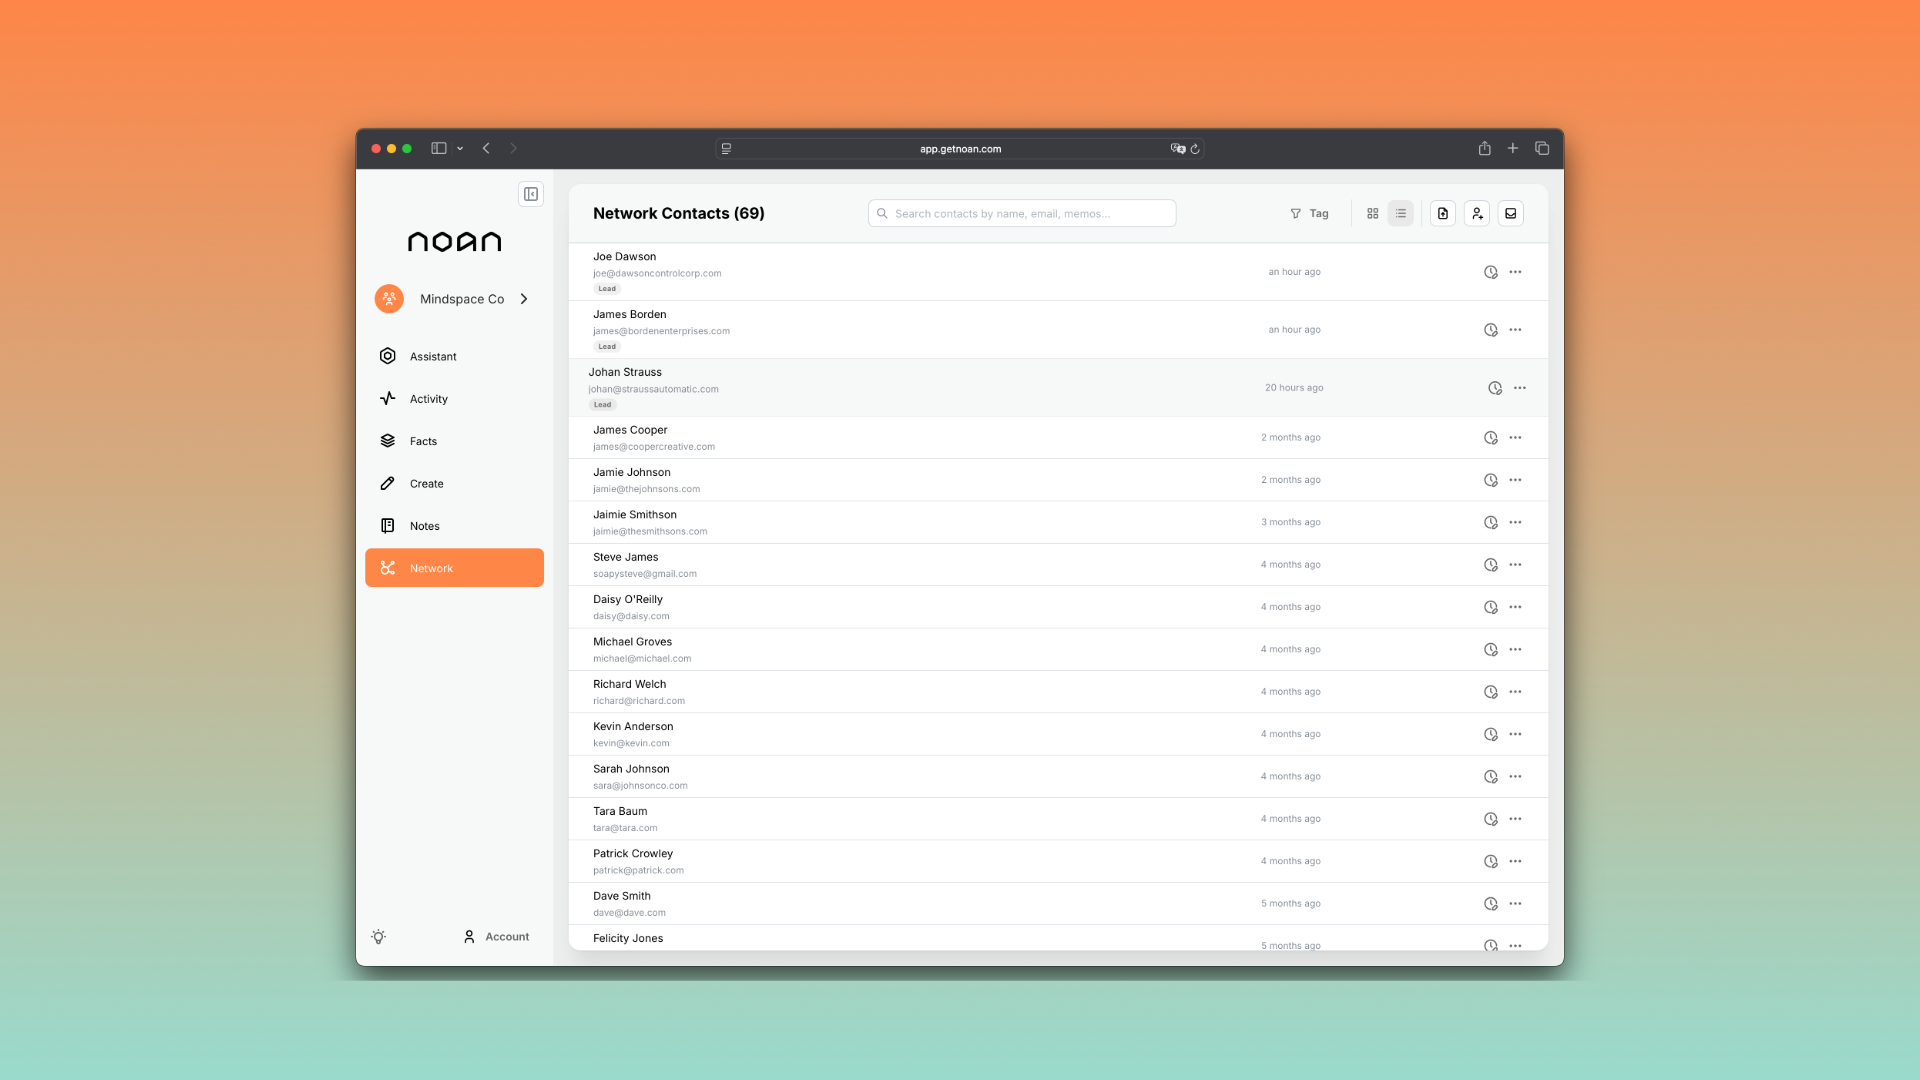This screenshot has width=1920, height=1080.
Task: Switch to list view
Action: point(1401,213)
